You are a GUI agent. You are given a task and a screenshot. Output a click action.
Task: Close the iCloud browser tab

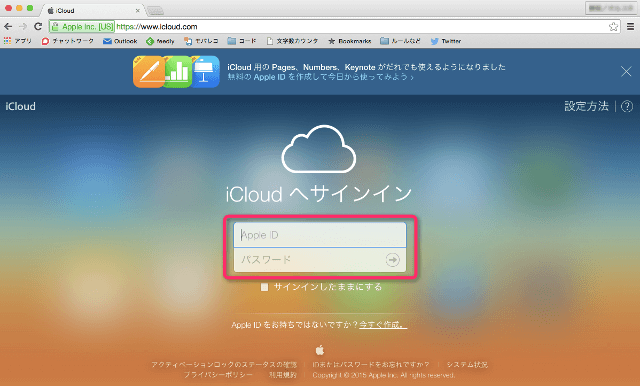click(x=138, y=11)
